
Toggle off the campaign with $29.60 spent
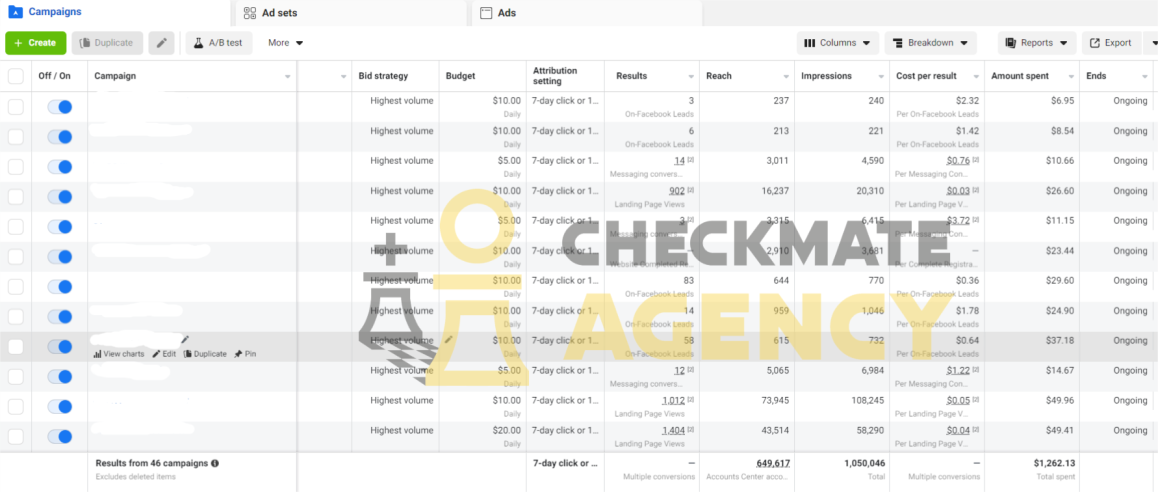tap(60, 287)
